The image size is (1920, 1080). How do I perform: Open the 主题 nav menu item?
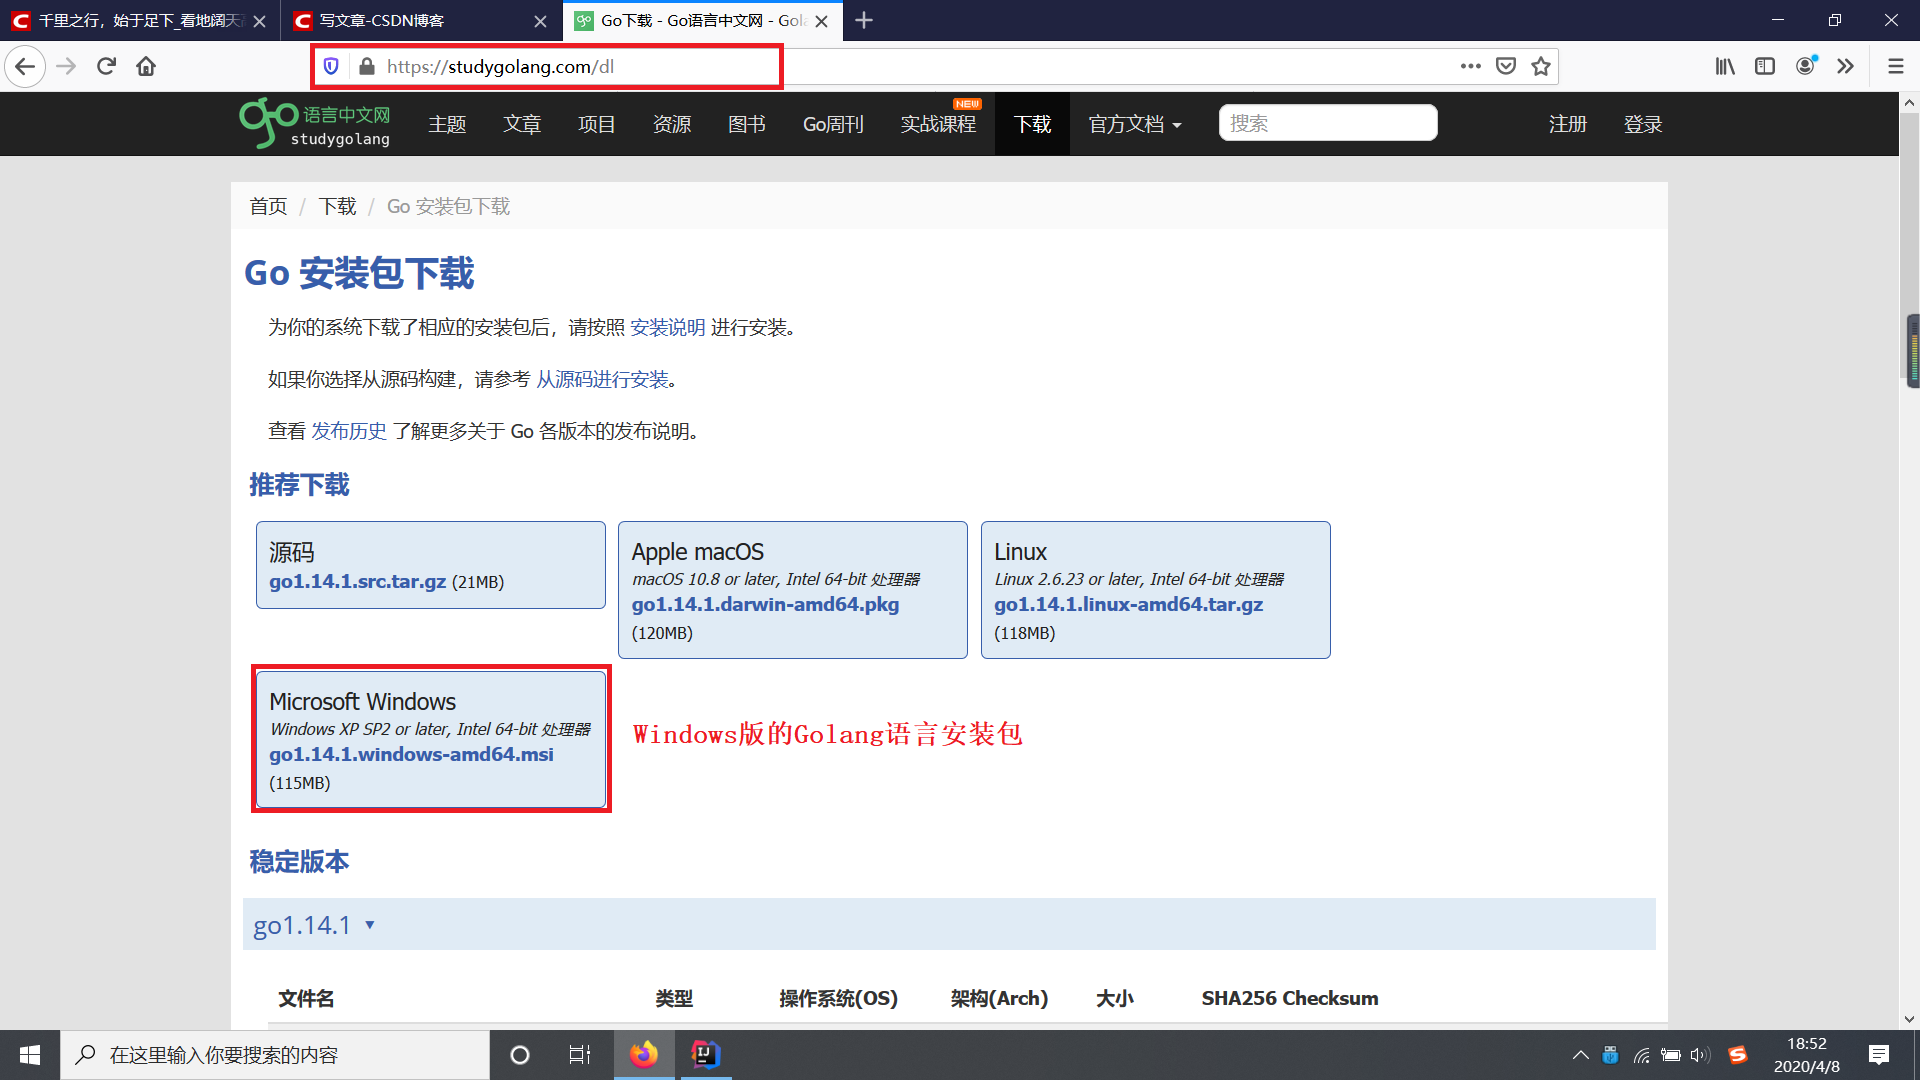pos(447,124)
